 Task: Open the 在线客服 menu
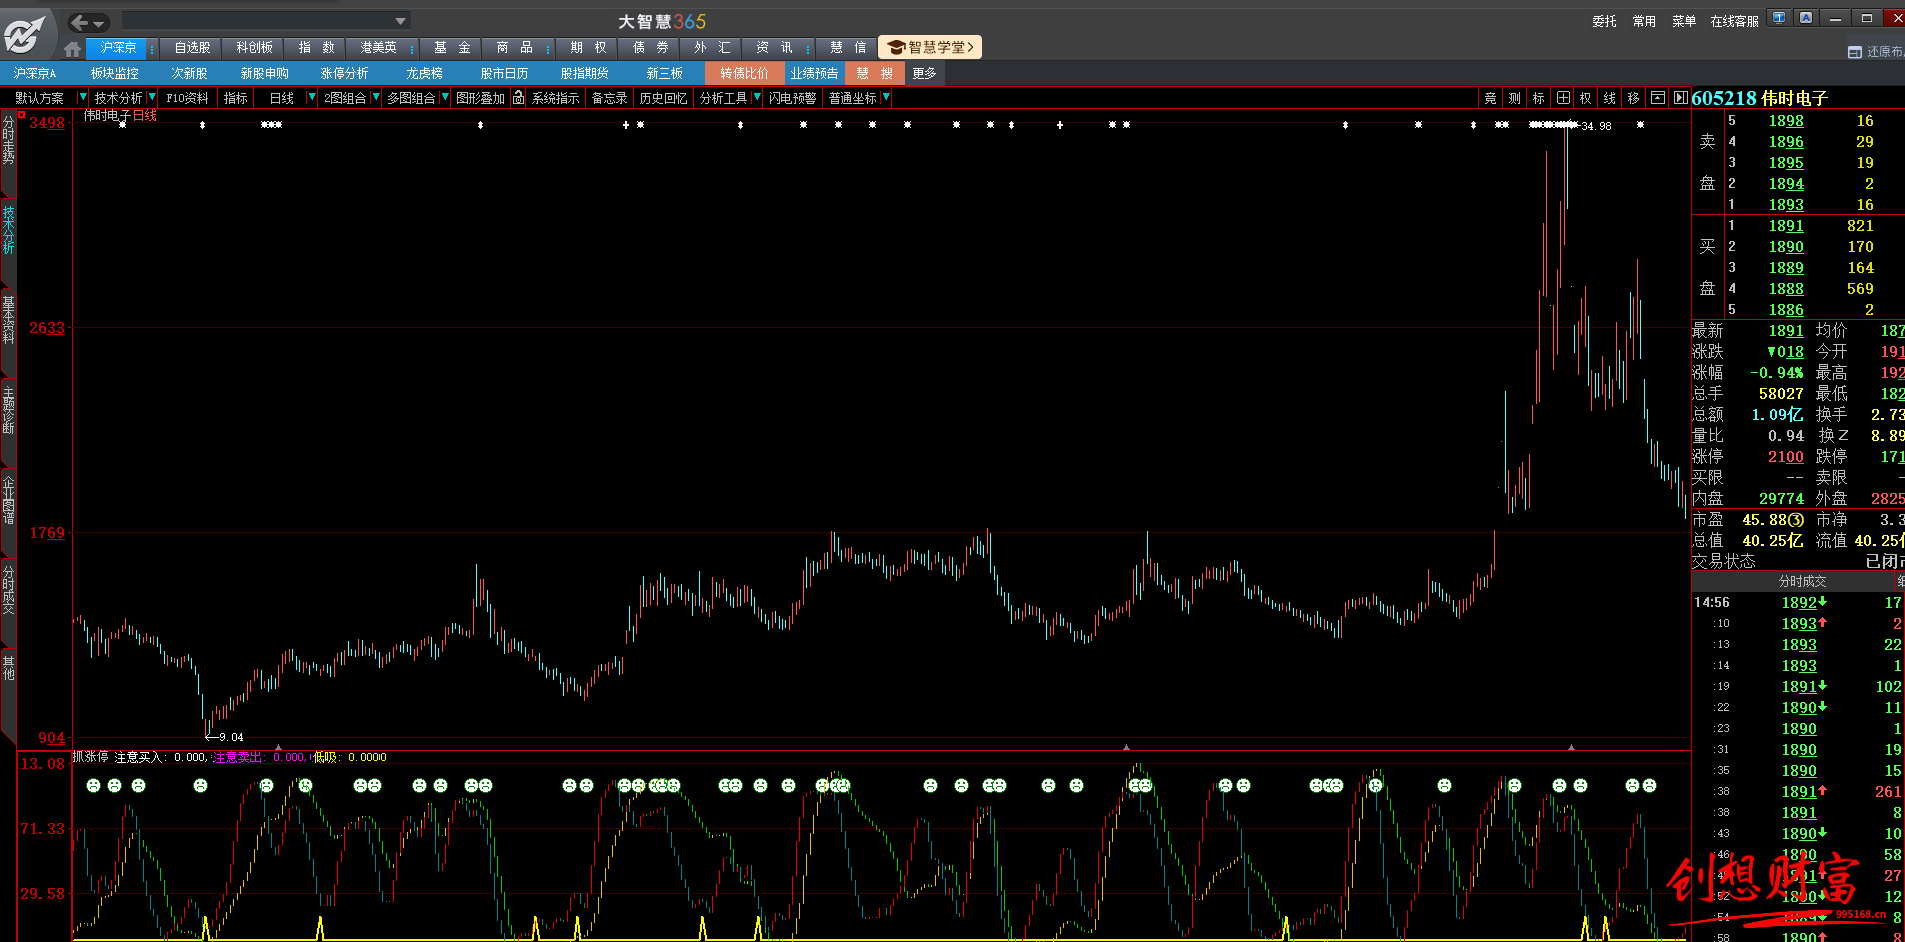(x=1734, y=21)
